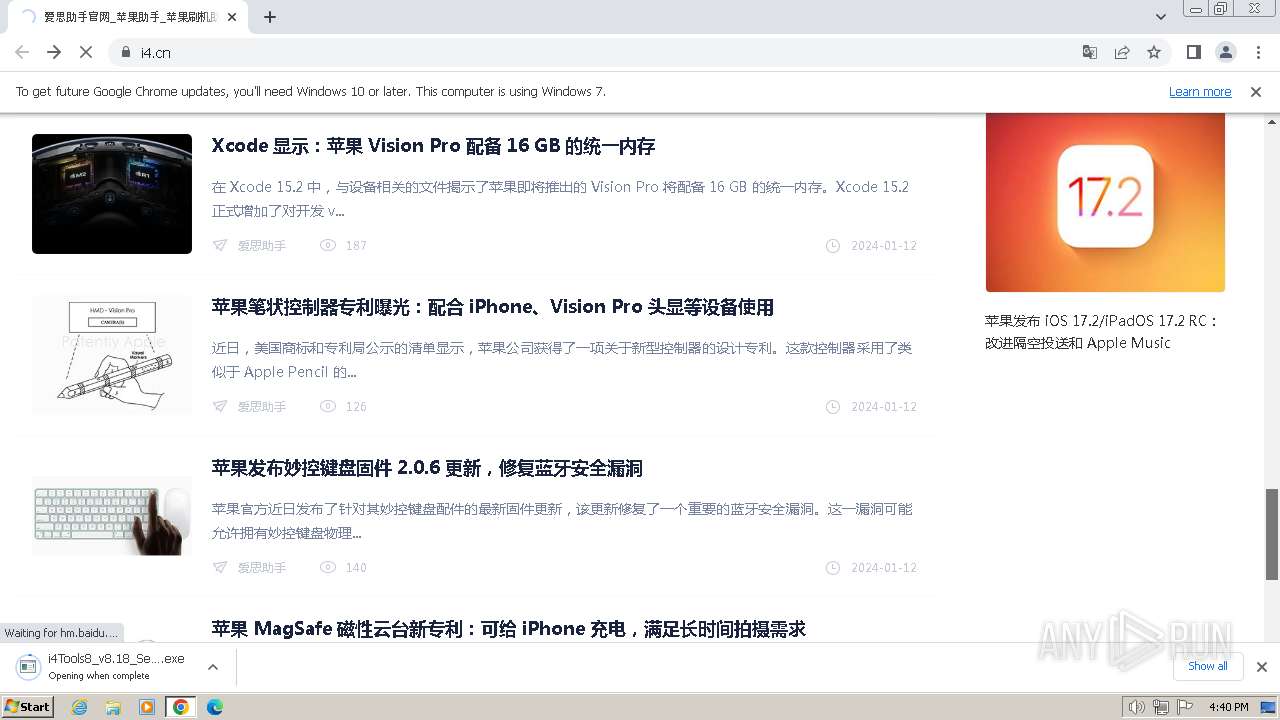Open 苹果发布妙控键盘固件 2.0.6 更新 article

pos(427,468)
